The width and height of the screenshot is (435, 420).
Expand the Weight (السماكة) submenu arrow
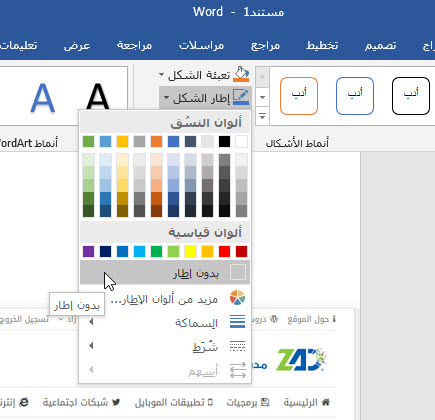point(91,322)
